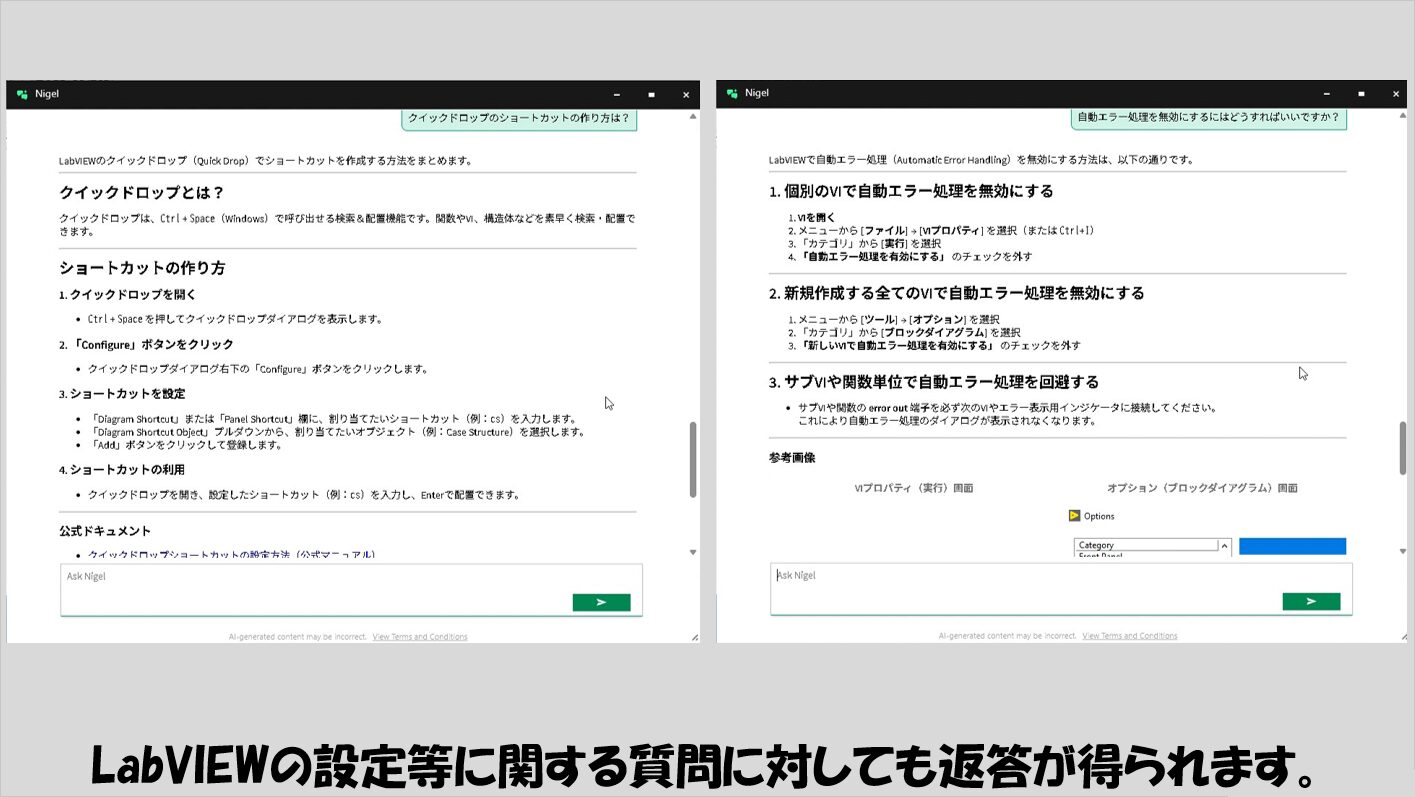This screenshot has height=797, width=1415.
Task: Click the scrollbar thumb in the left Nigel chat
Action: pos(693,460)
